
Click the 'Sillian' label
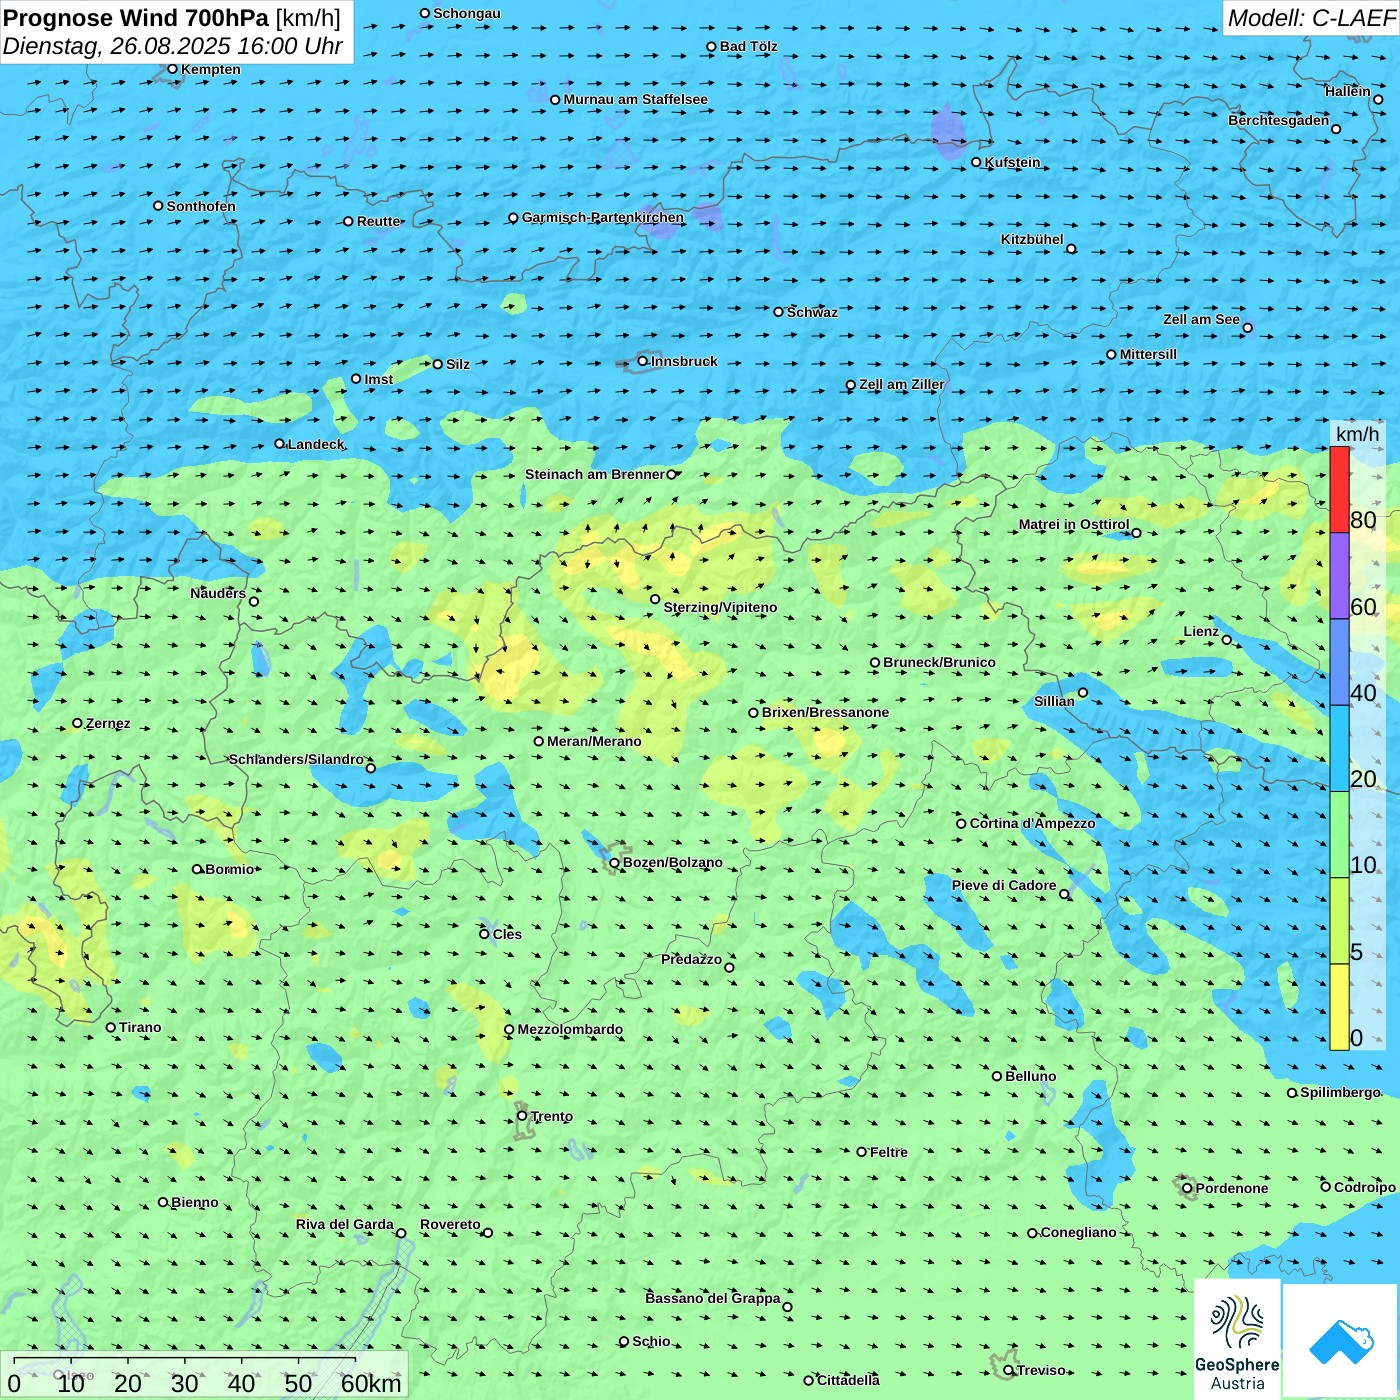[x=1054, y=701]
